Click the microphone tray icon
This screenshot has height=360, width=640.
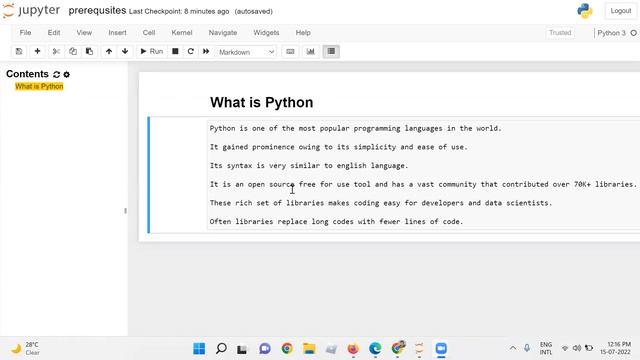tap(527, 348)
